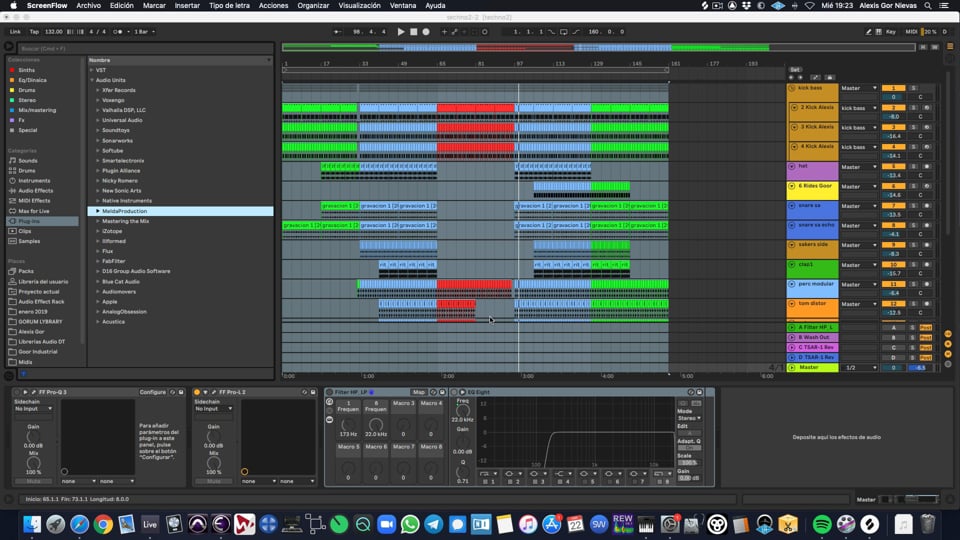The height and width of the screenshot is (540, 960).
Task: Open the Samples category
Action: click(x=29, y=241)
